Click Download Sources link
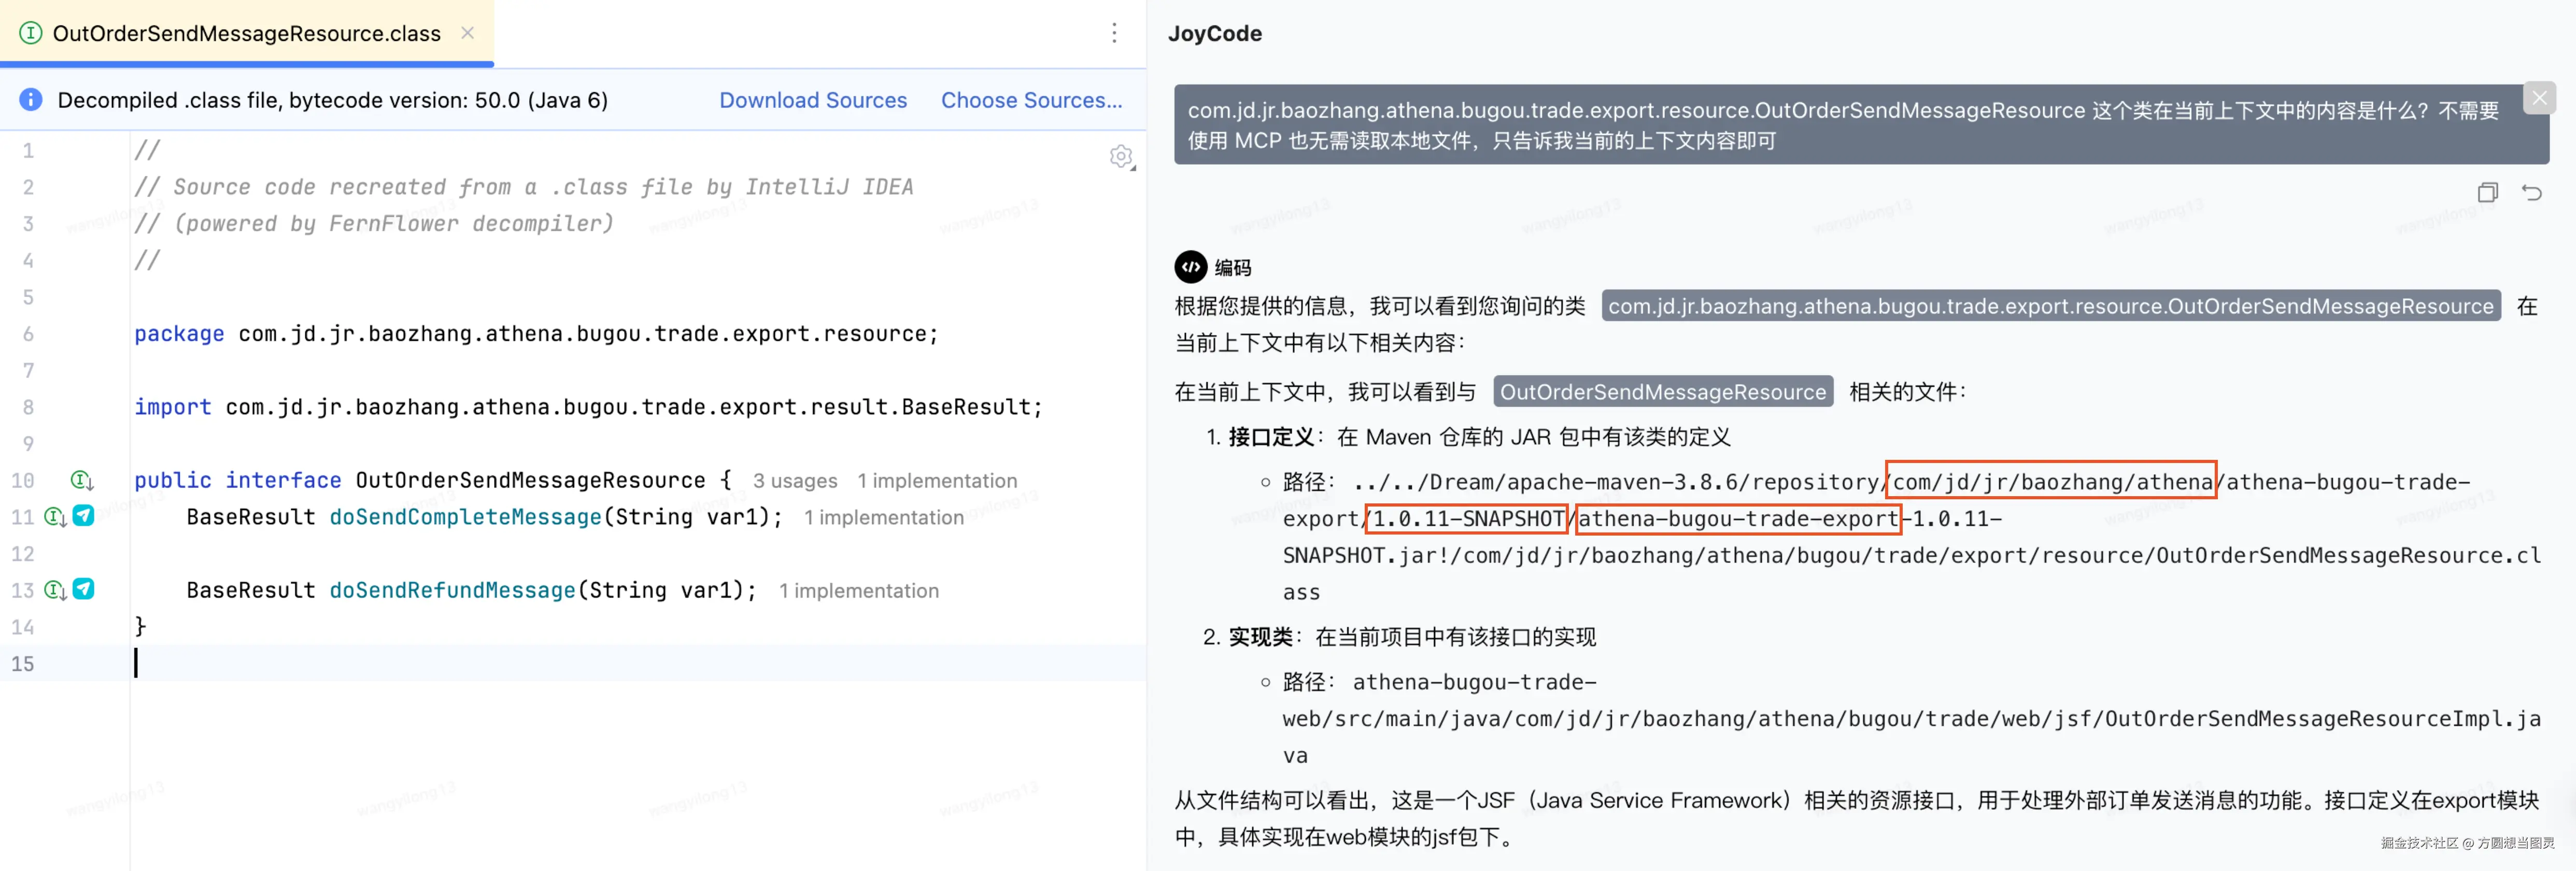 [x=813, y=100]
